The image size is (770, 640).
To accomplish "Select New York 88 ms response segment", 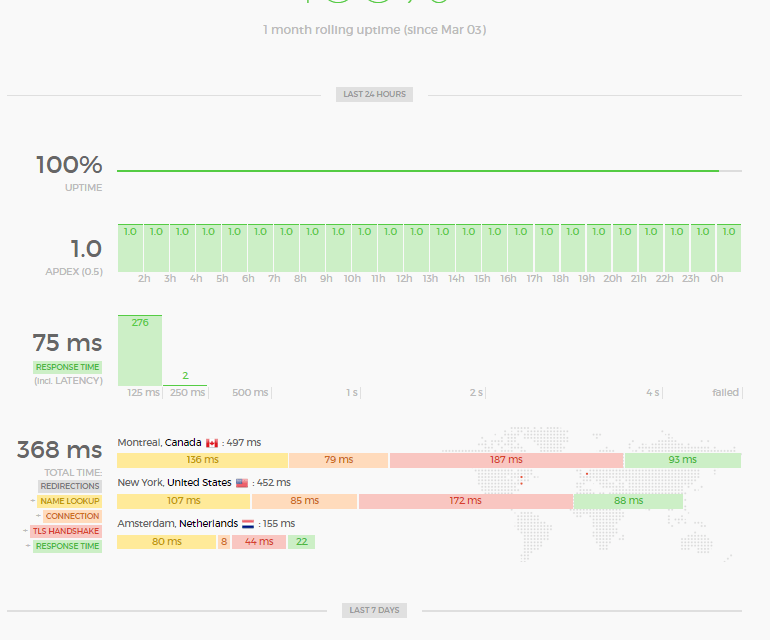I will 628,501.
